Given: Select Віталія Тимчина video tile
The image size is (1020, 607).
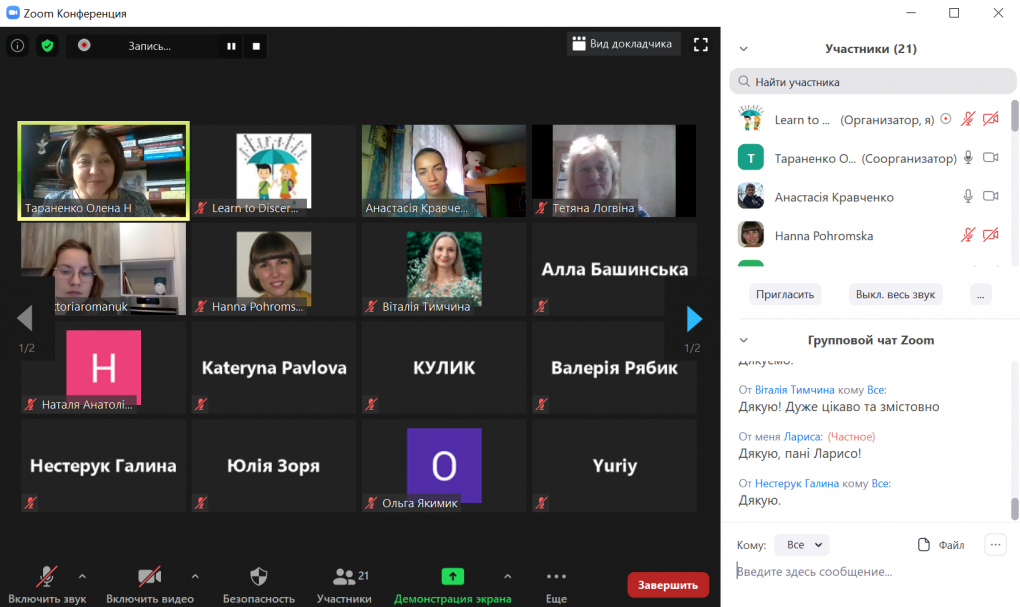Looking at the screenshot, I should (444, 269).
